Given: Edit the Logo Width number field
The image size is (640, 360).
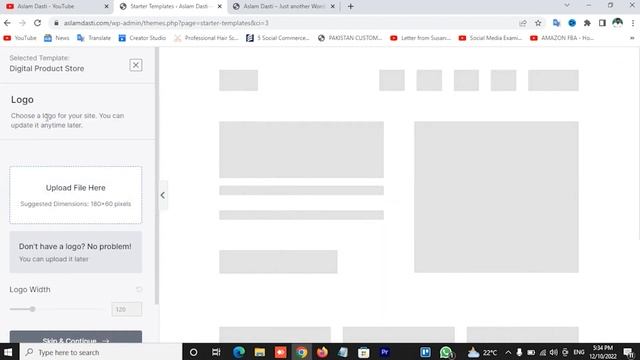Looking at the screenshot, I should 127,309.
